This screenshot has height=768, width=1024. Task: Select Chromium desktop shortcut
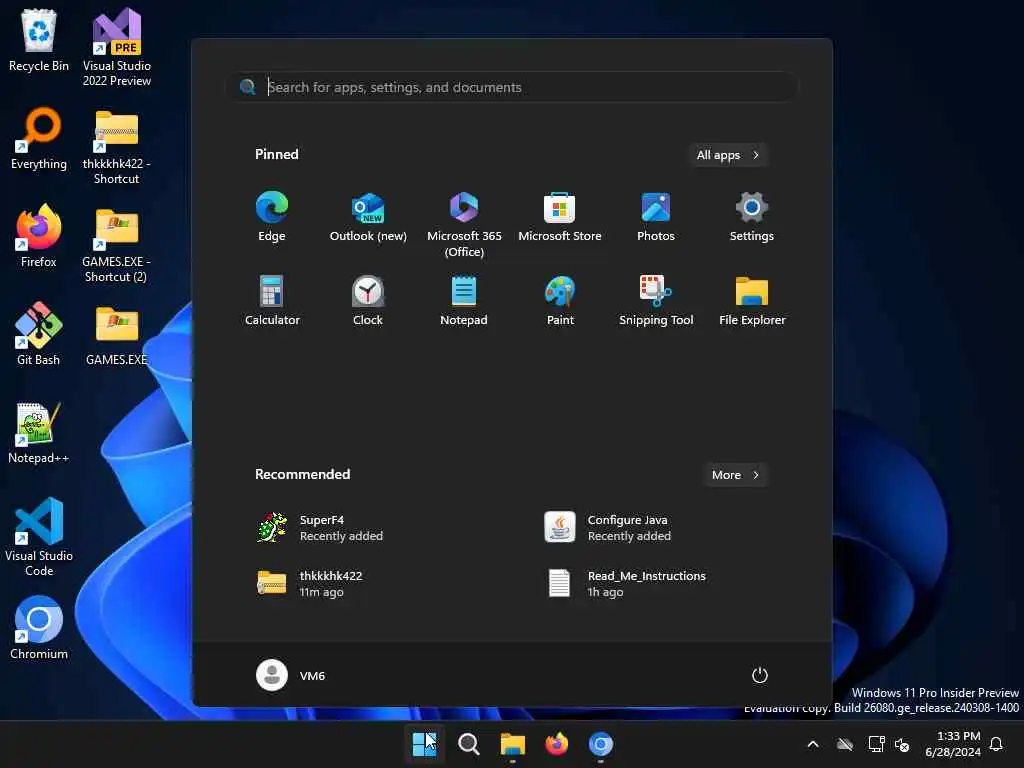39,628
